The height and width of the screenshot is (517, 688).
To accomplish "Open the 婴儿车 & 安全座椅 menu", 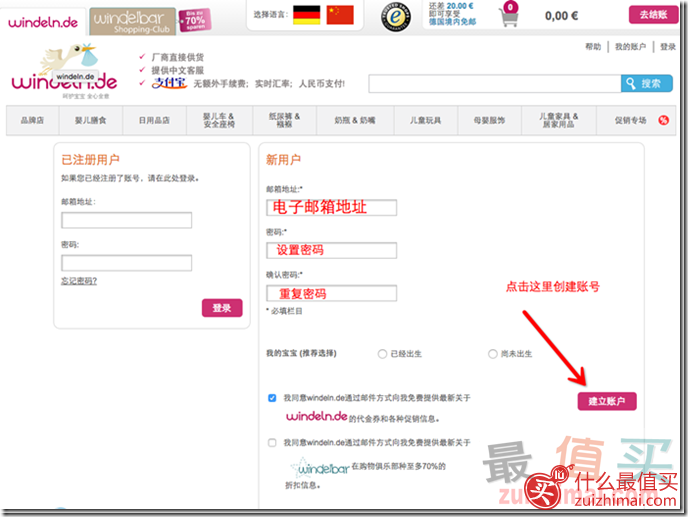I will [219, 120].
